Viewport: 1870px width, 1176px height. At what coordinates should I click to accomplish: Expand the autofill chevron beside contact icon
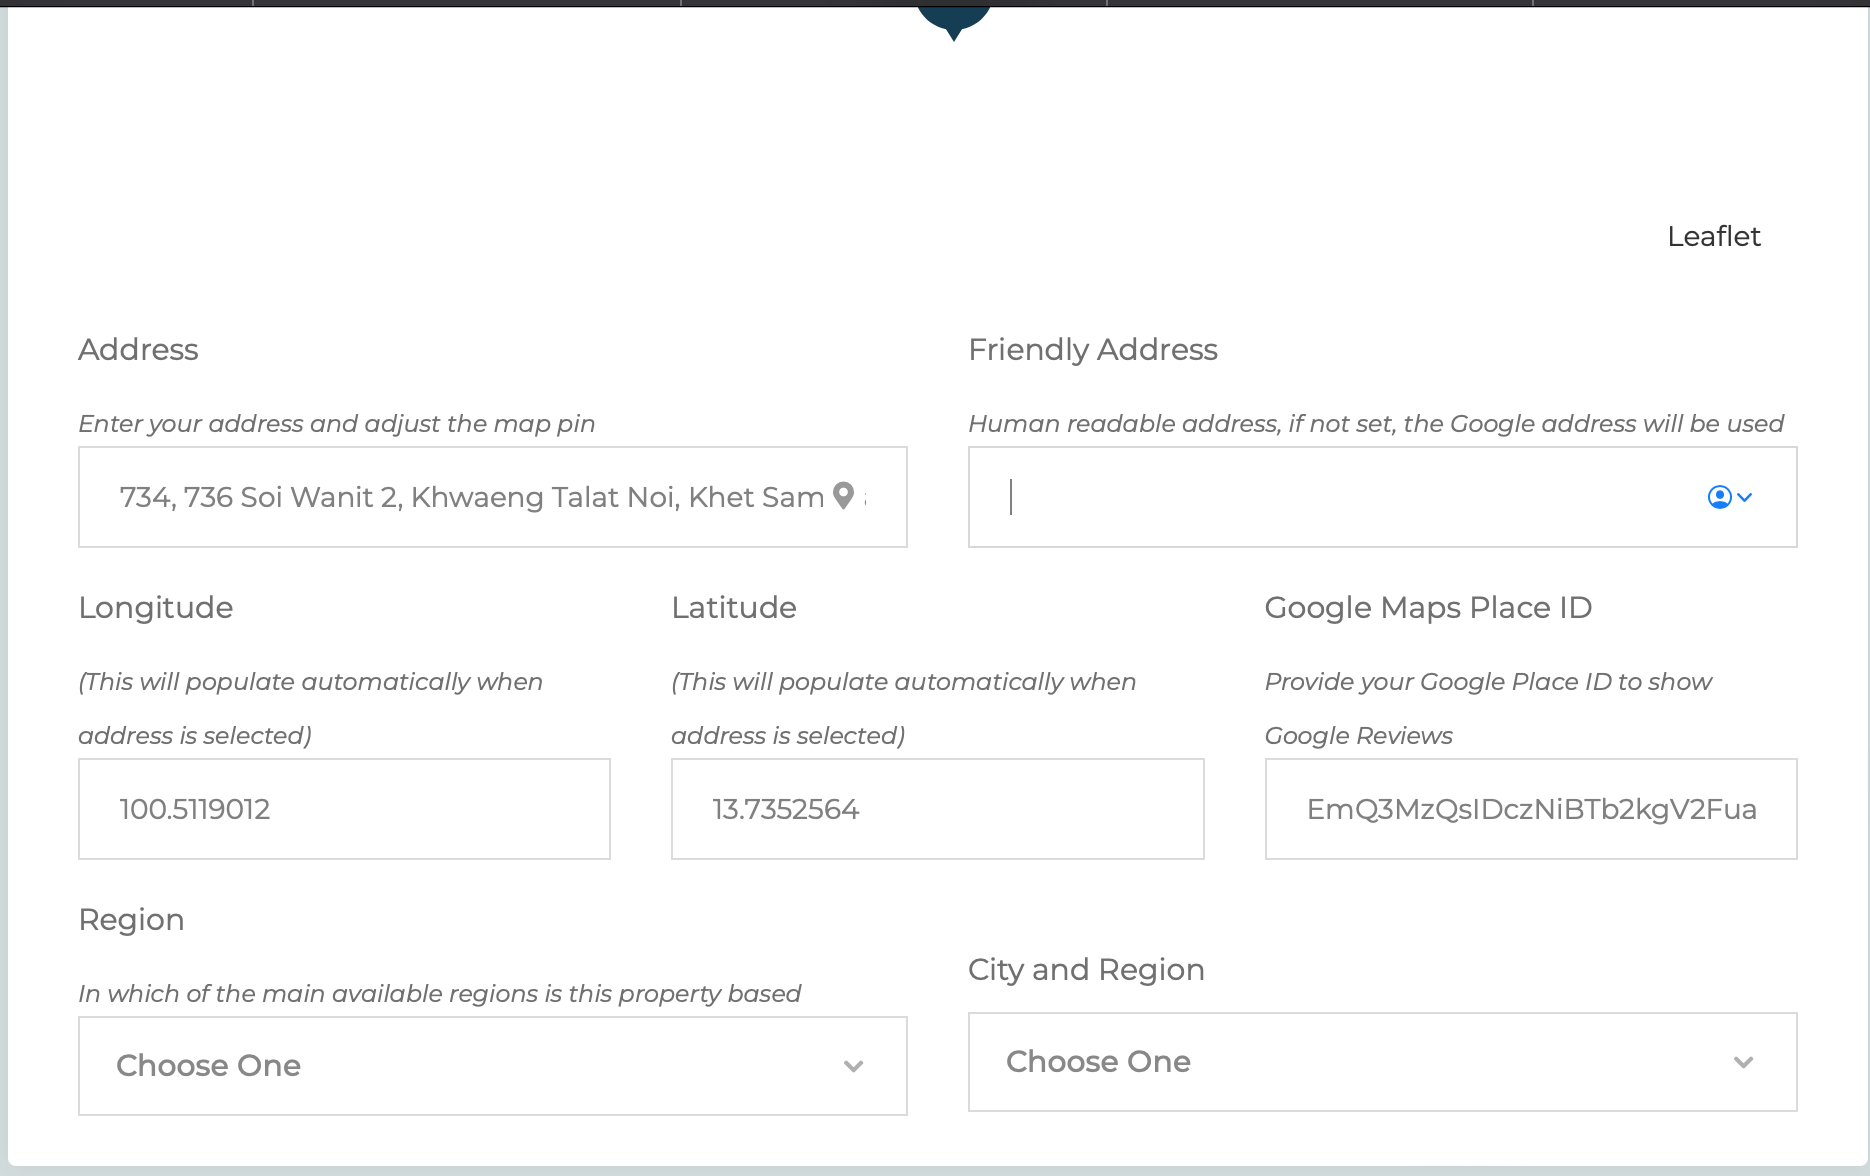tap(1746, 497)
